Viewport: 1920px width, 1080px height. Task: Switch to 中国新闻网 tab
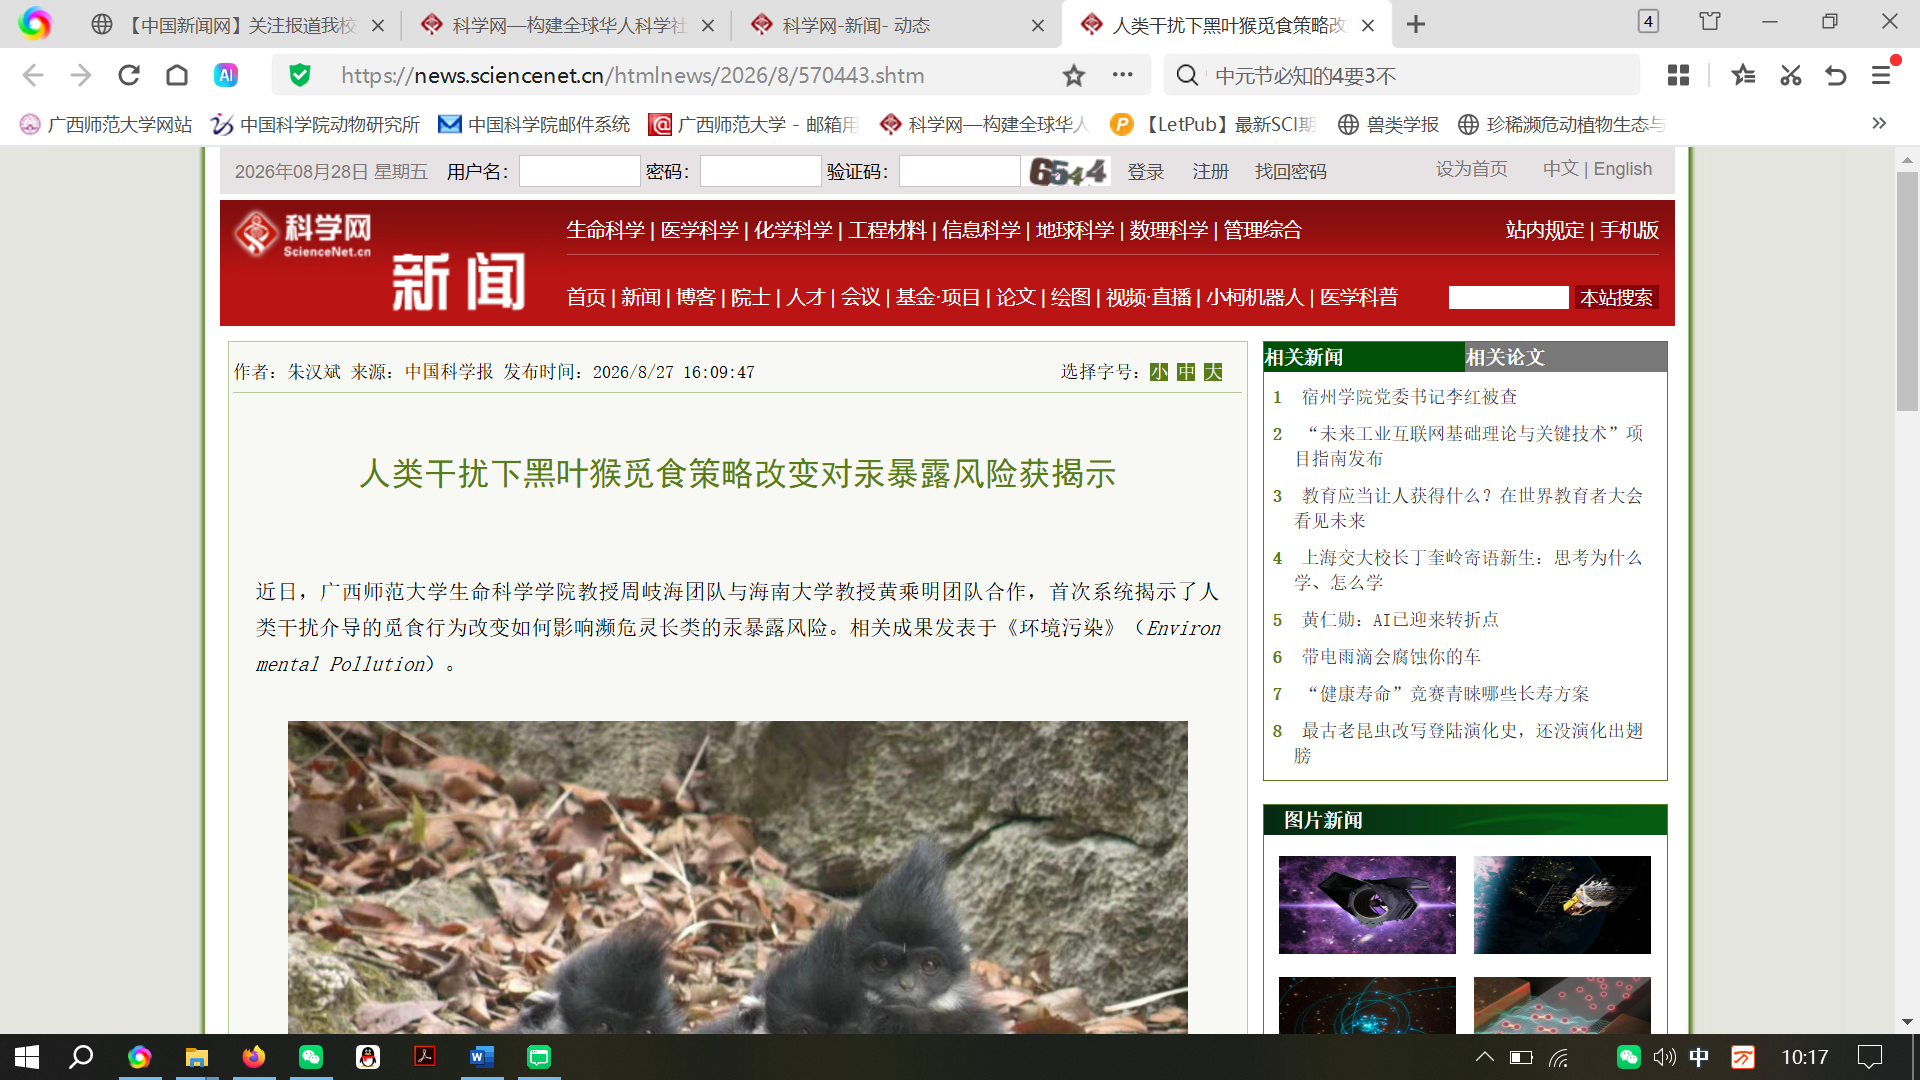tap(237, 25)
